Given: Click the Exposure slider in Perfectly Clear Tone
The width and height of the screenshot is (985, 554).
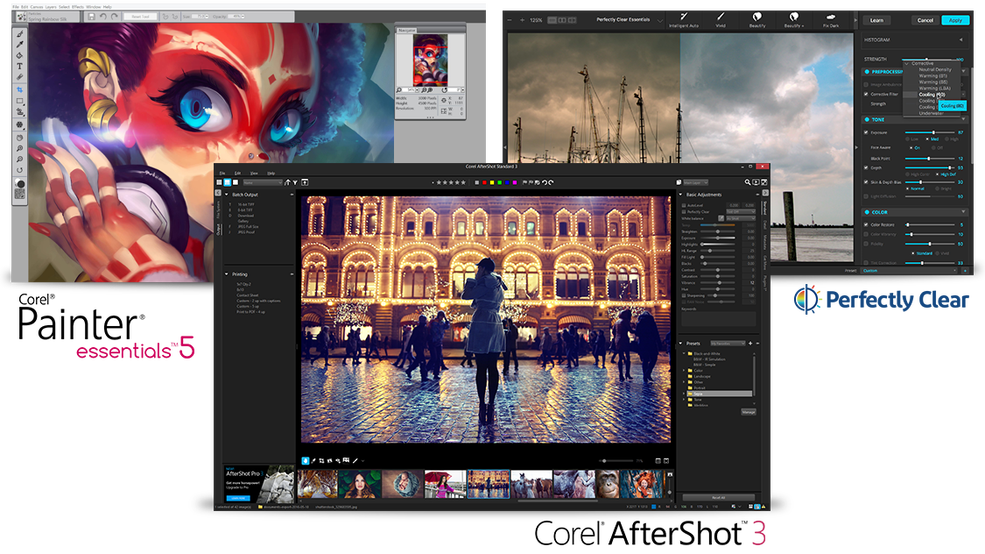Looking at the screenshot, I should [x=930, y=133].
